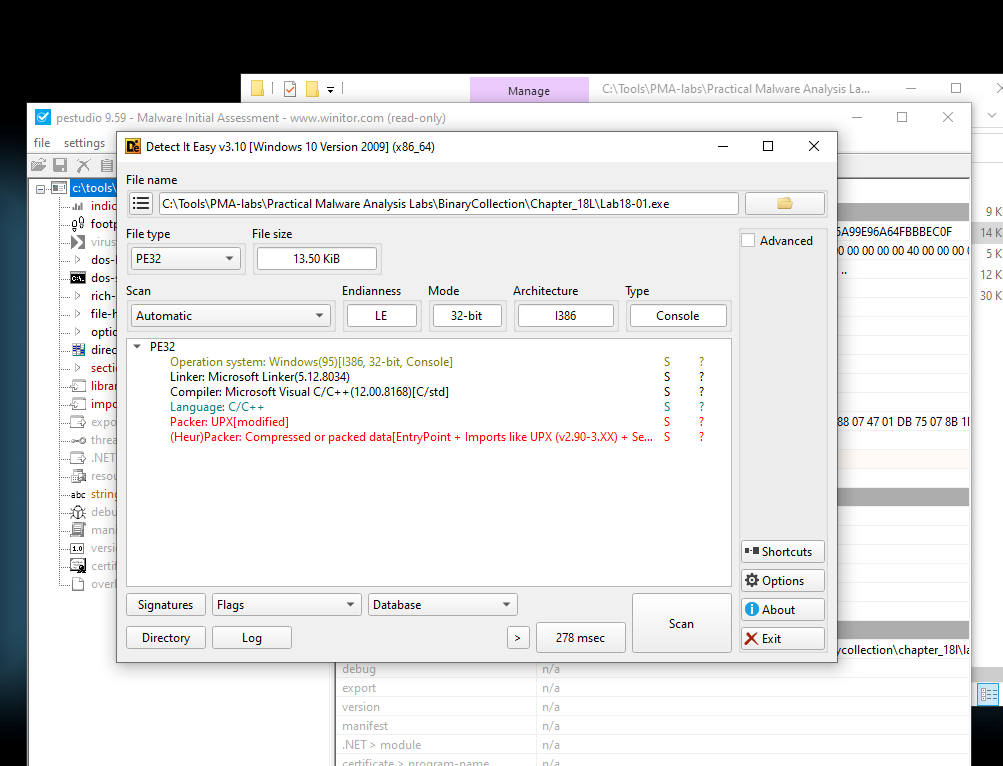Screen dimensions: 1003x766
Task: Select libraries icon in pestudio tree
Action: tap(78, 386)
